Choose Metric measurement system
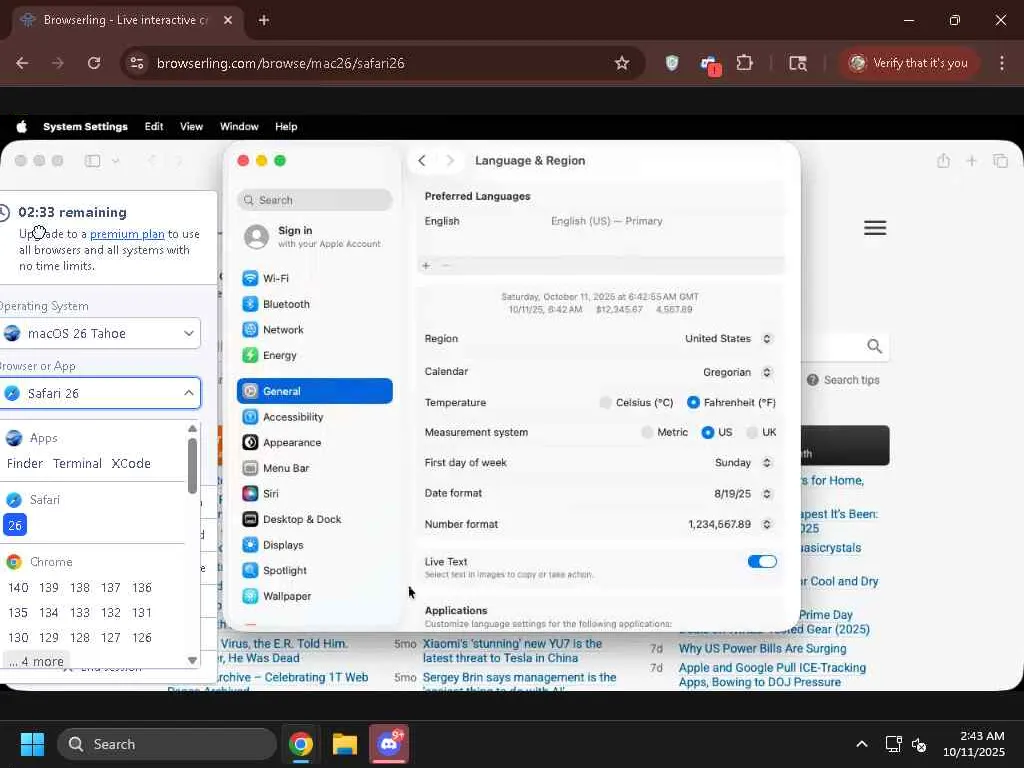 [647, 432]
